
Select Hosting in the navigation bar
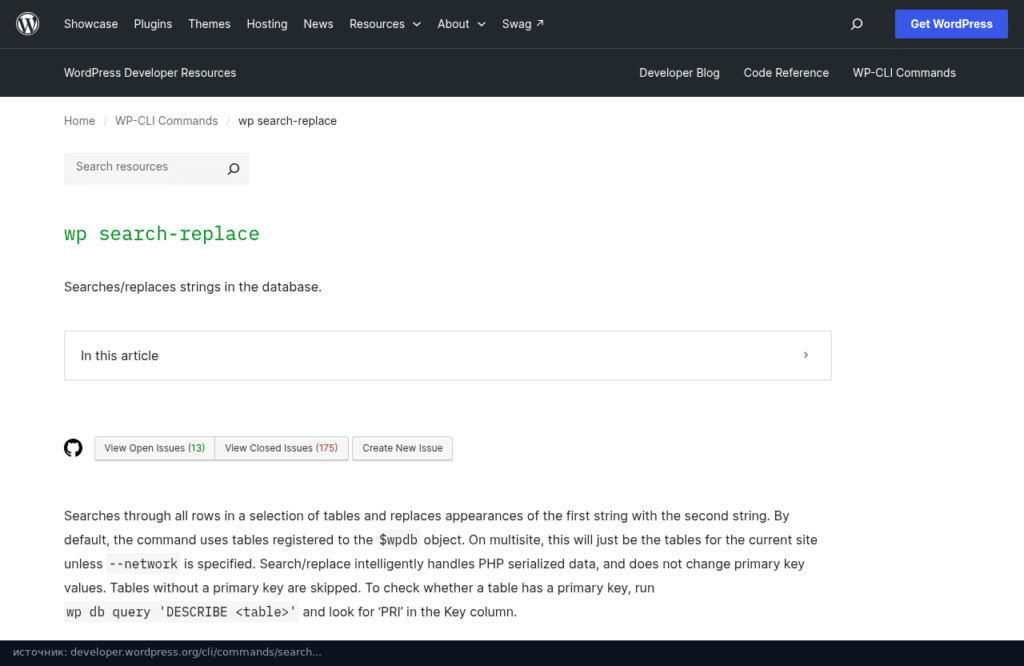266,24
